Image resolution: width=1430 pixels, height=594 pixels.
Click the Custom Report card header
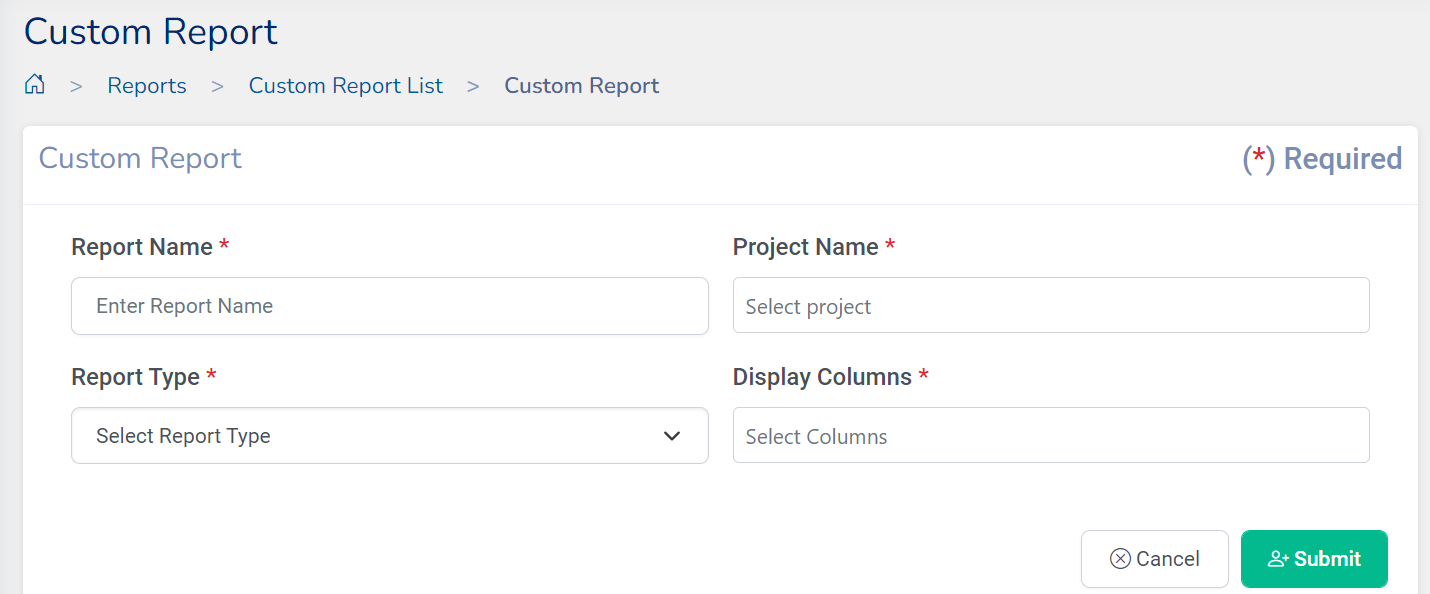coord(140,159)
